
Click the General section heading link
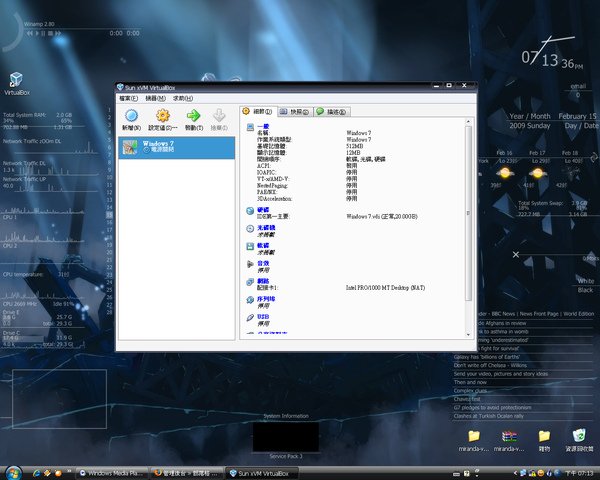click(x=263, y=126)
